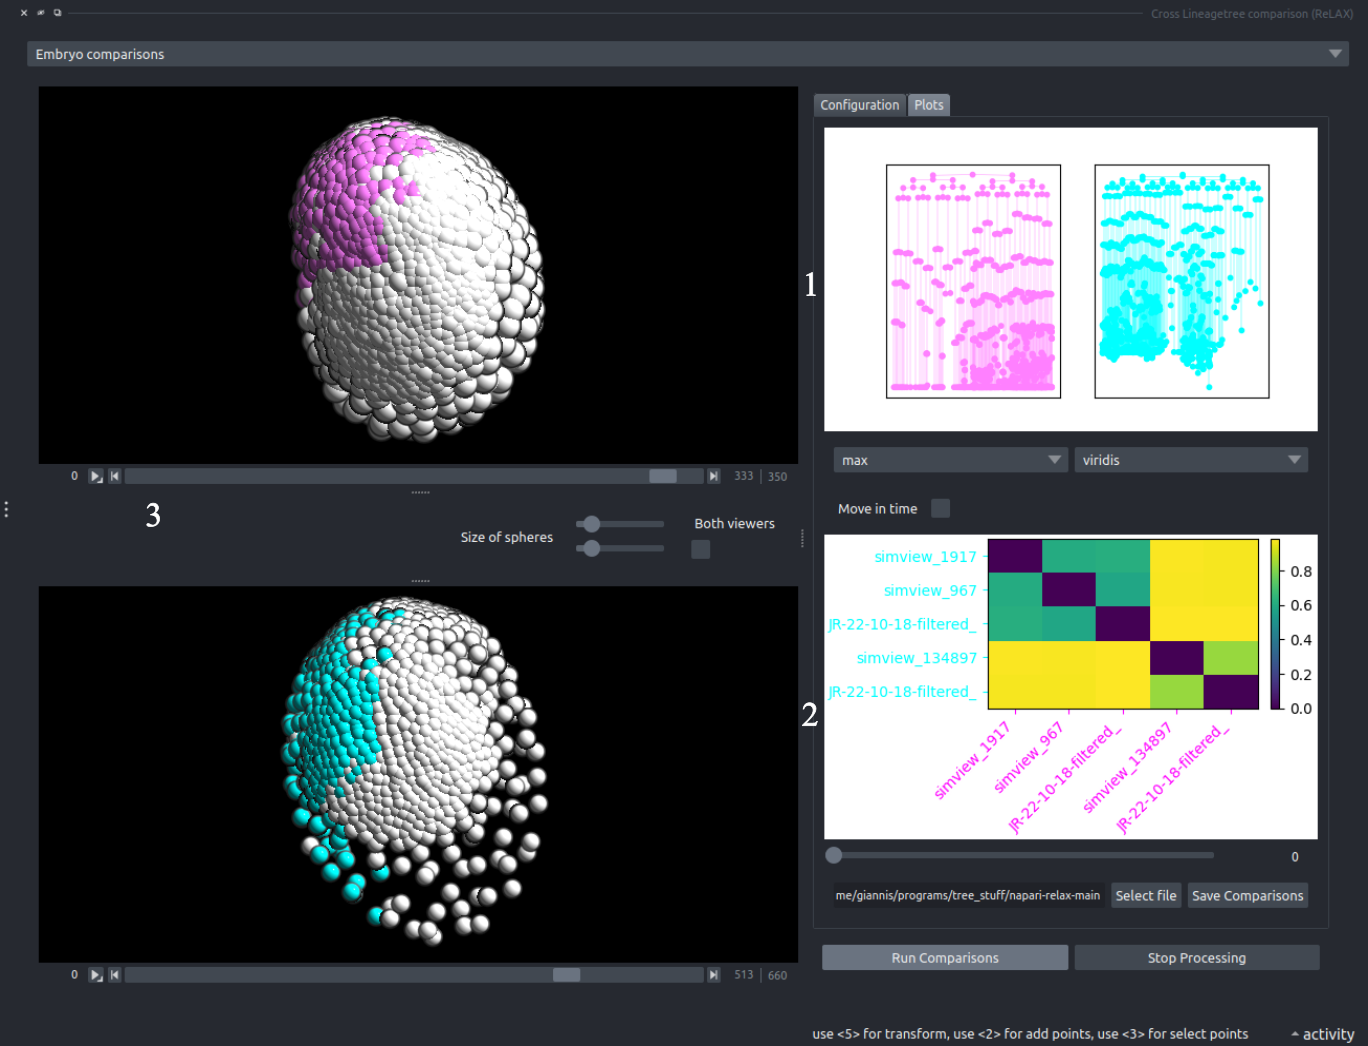Open the activity indicator in status bar
Screen dimensions: 1368x1046
[1322, 1034]
